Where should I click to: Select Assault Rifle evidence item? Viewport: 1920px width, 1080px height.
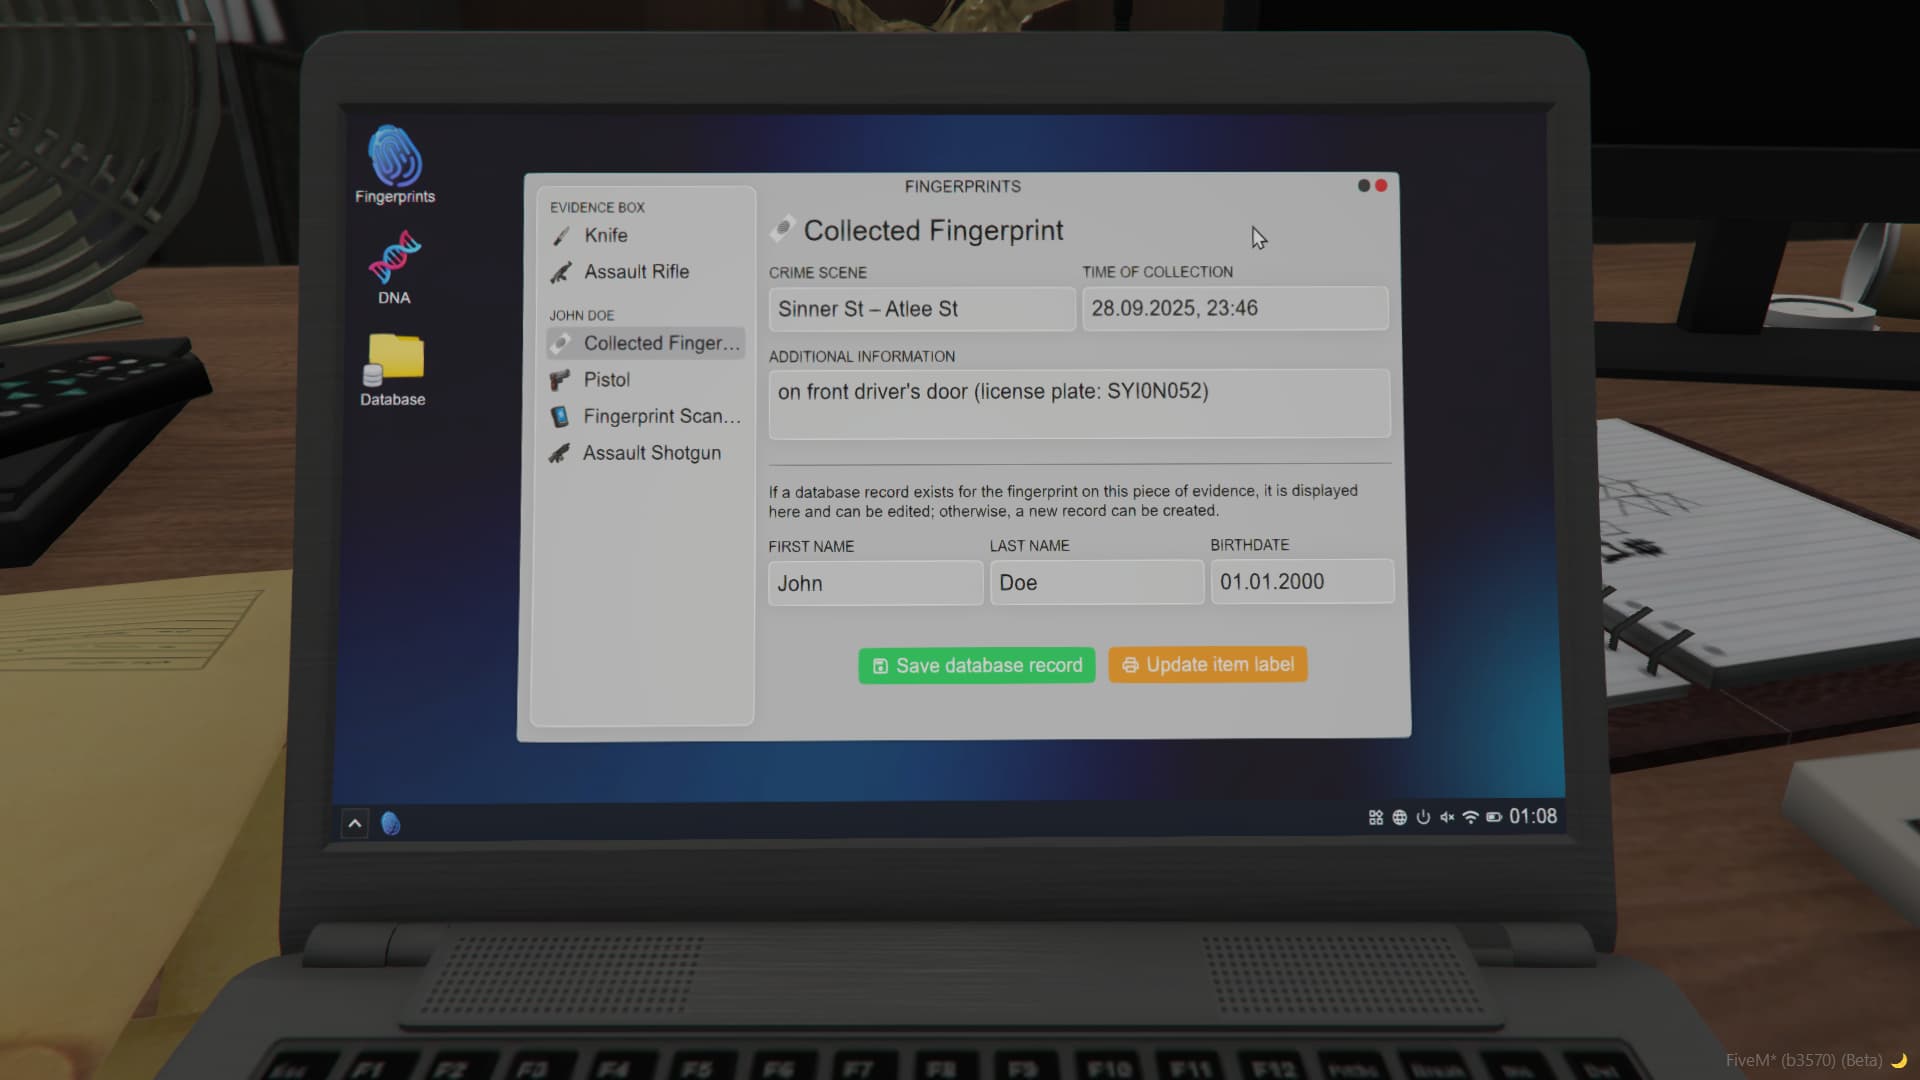pos(636,272)
